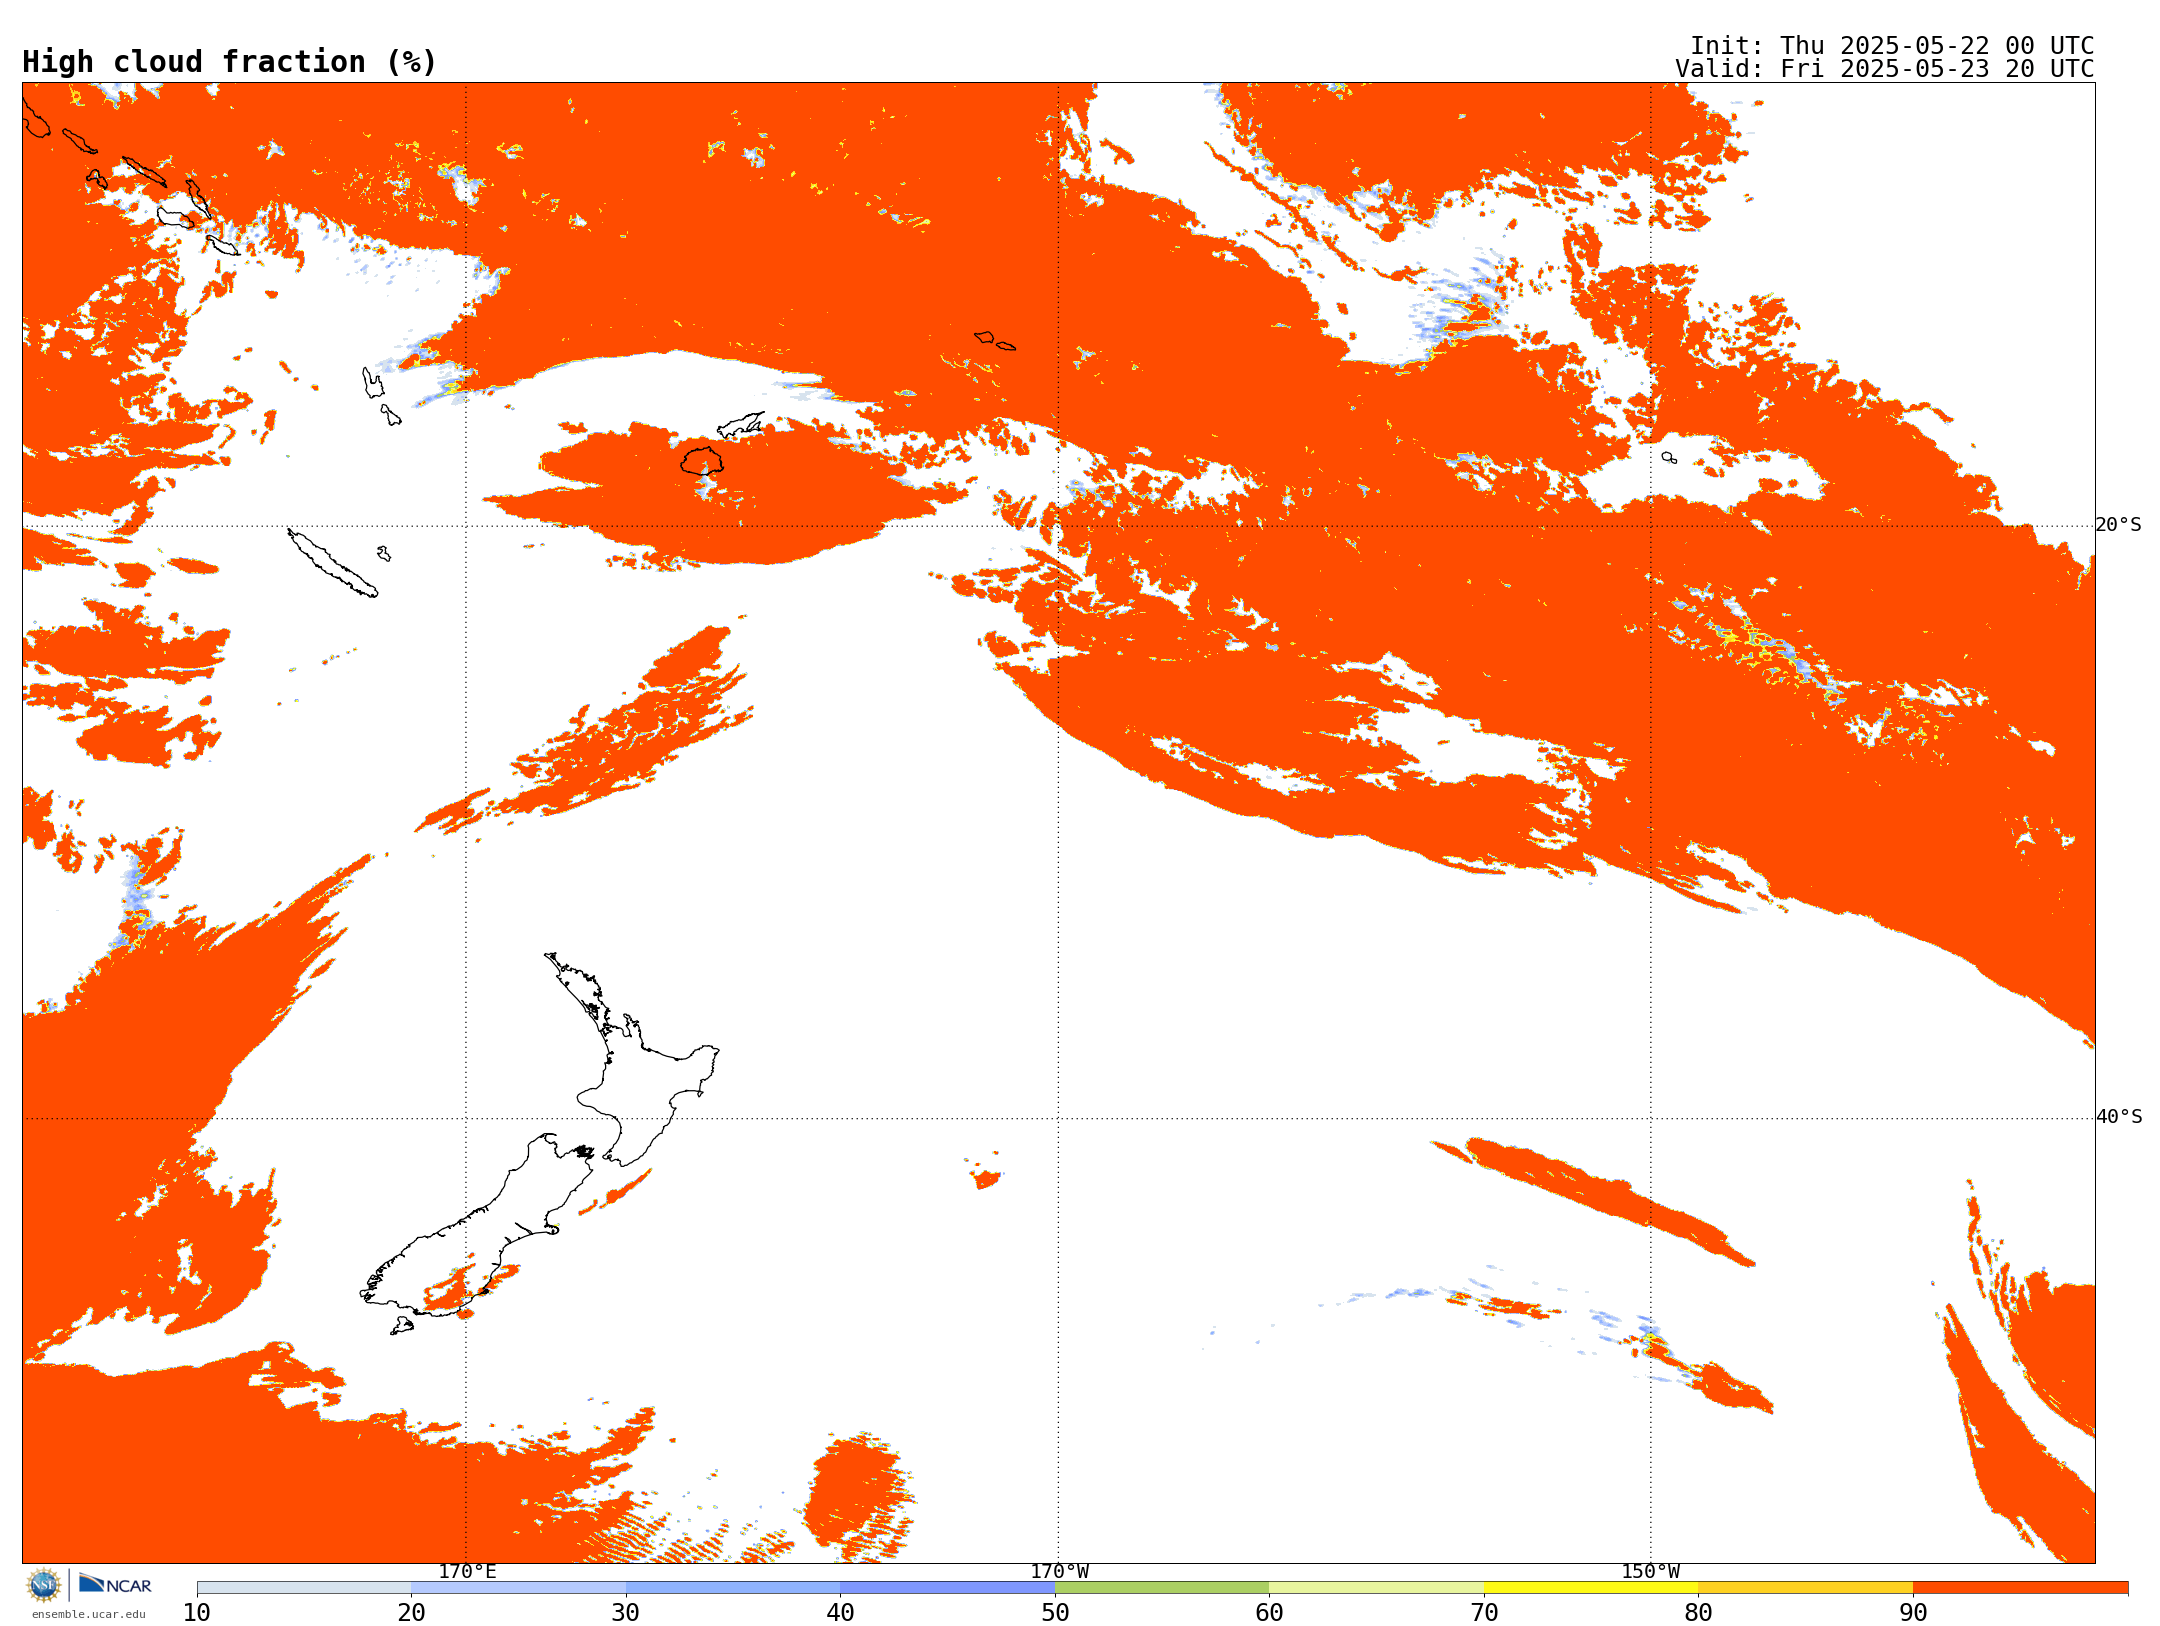2160x1626 pixels.
Task: Click the NCAR logo
Action: tap(116, 1584)
